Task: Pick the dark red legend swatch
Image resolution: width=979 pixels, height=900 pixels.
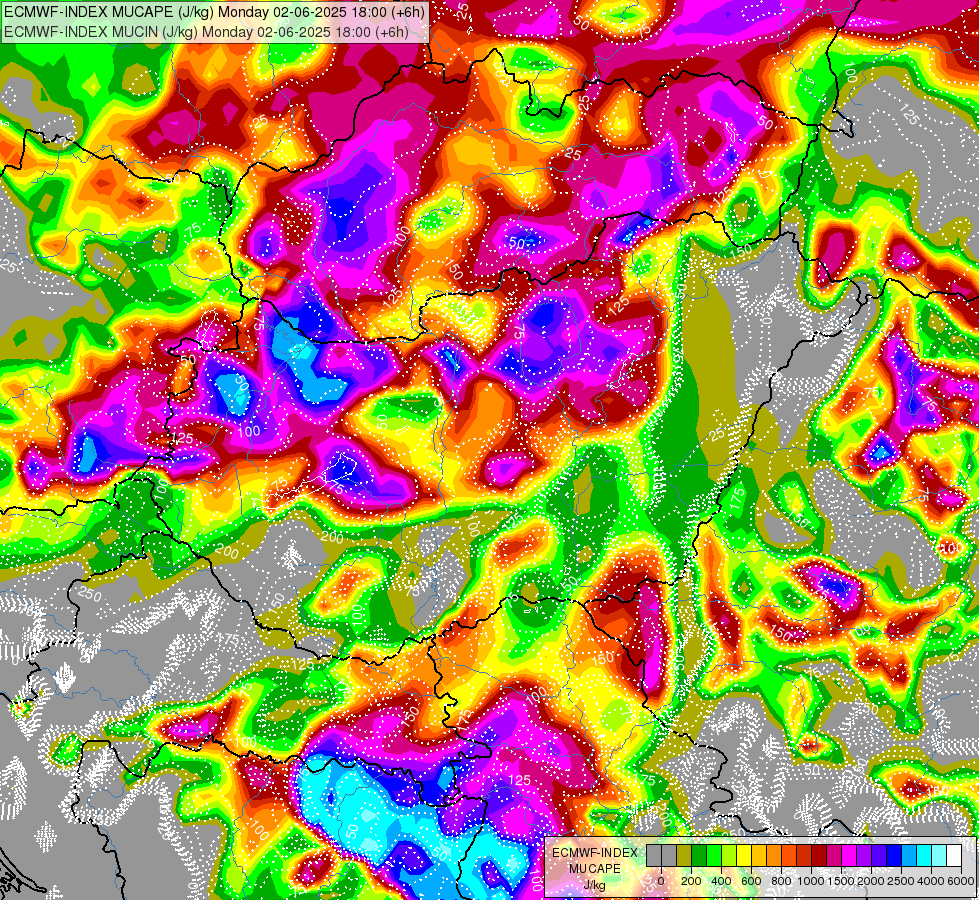Action: click(x=819, y=855)
